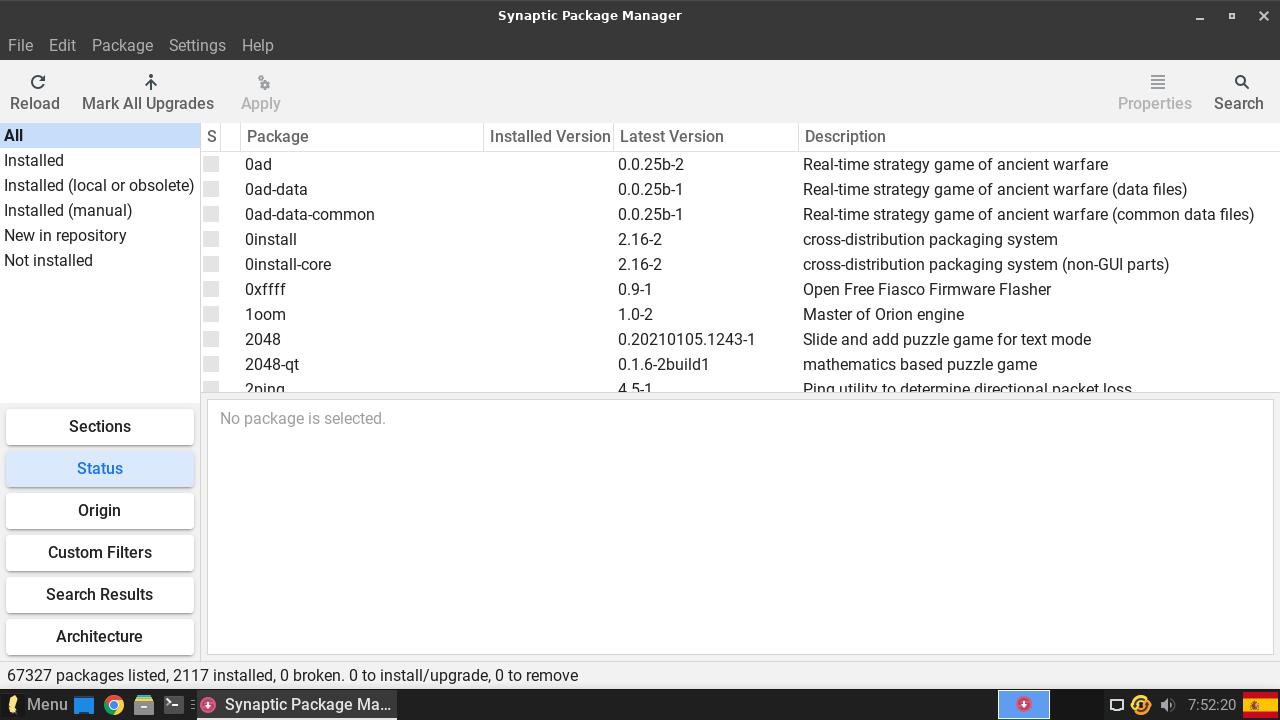Sort by the Package column header
This screenshot has height=720, width=1280.
pyautogui.click(x=362, y=136)
